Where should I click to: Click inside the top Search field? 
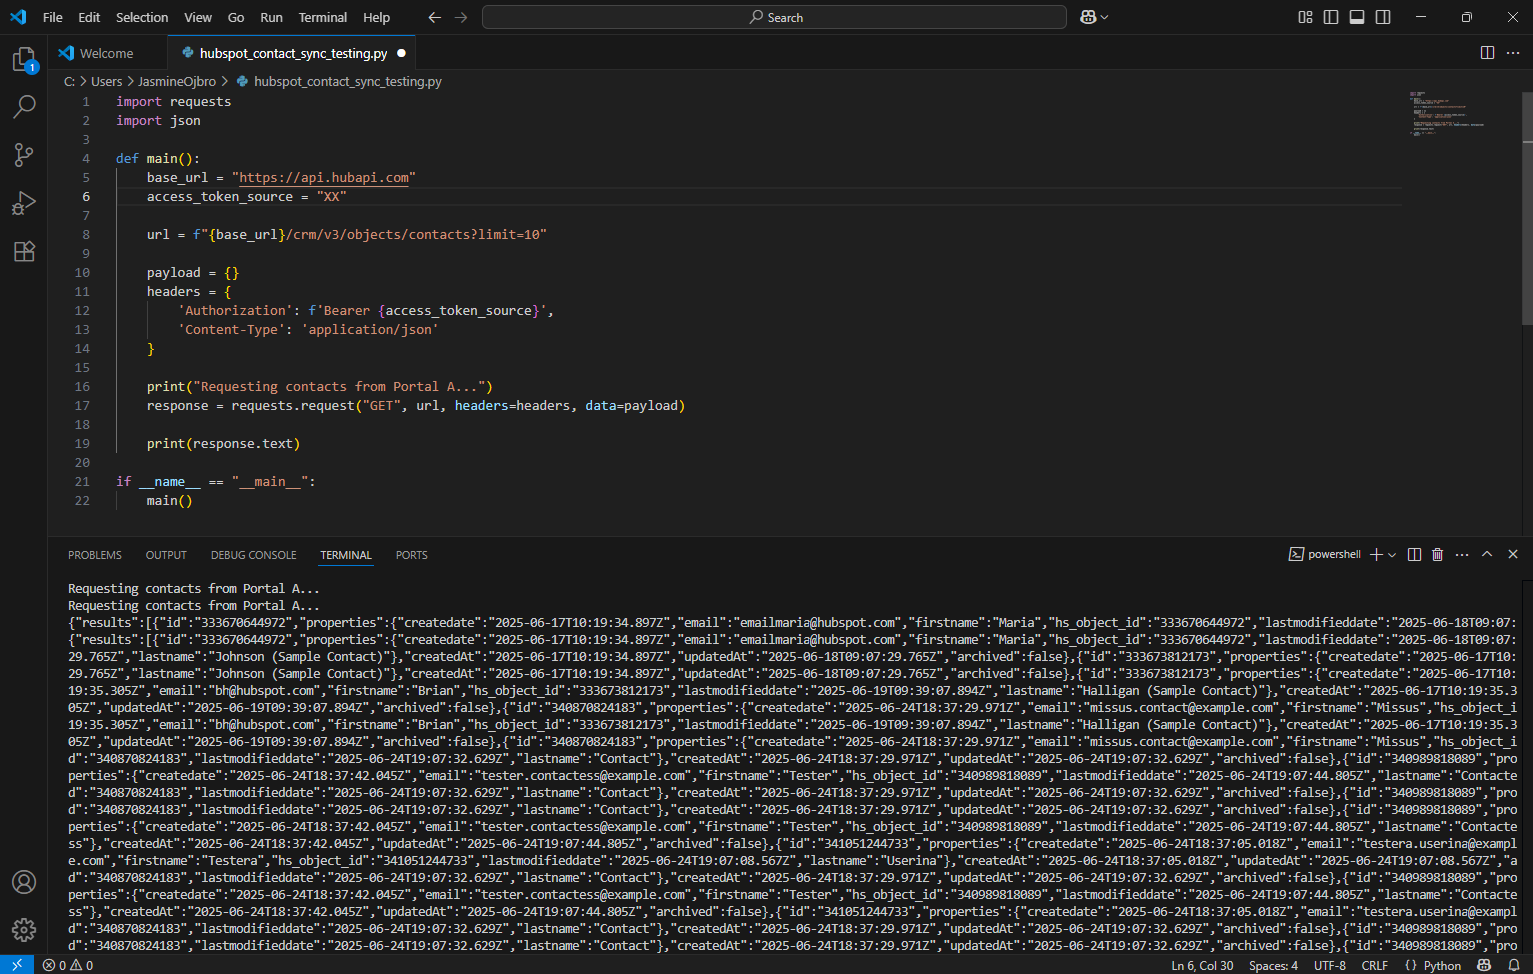pyautogui.click(x=774, y=17)
